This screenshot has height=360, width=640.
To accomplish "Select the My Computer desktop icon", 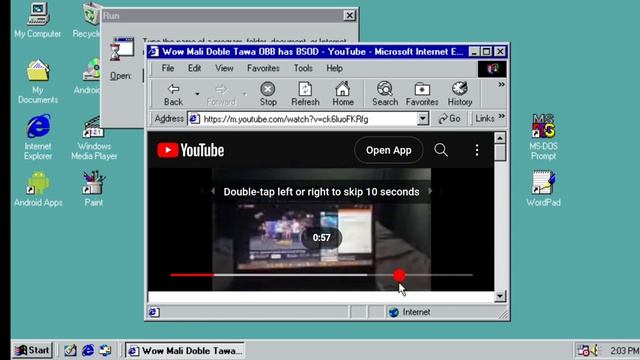I will pyautogui.click(x=38, y=20).
